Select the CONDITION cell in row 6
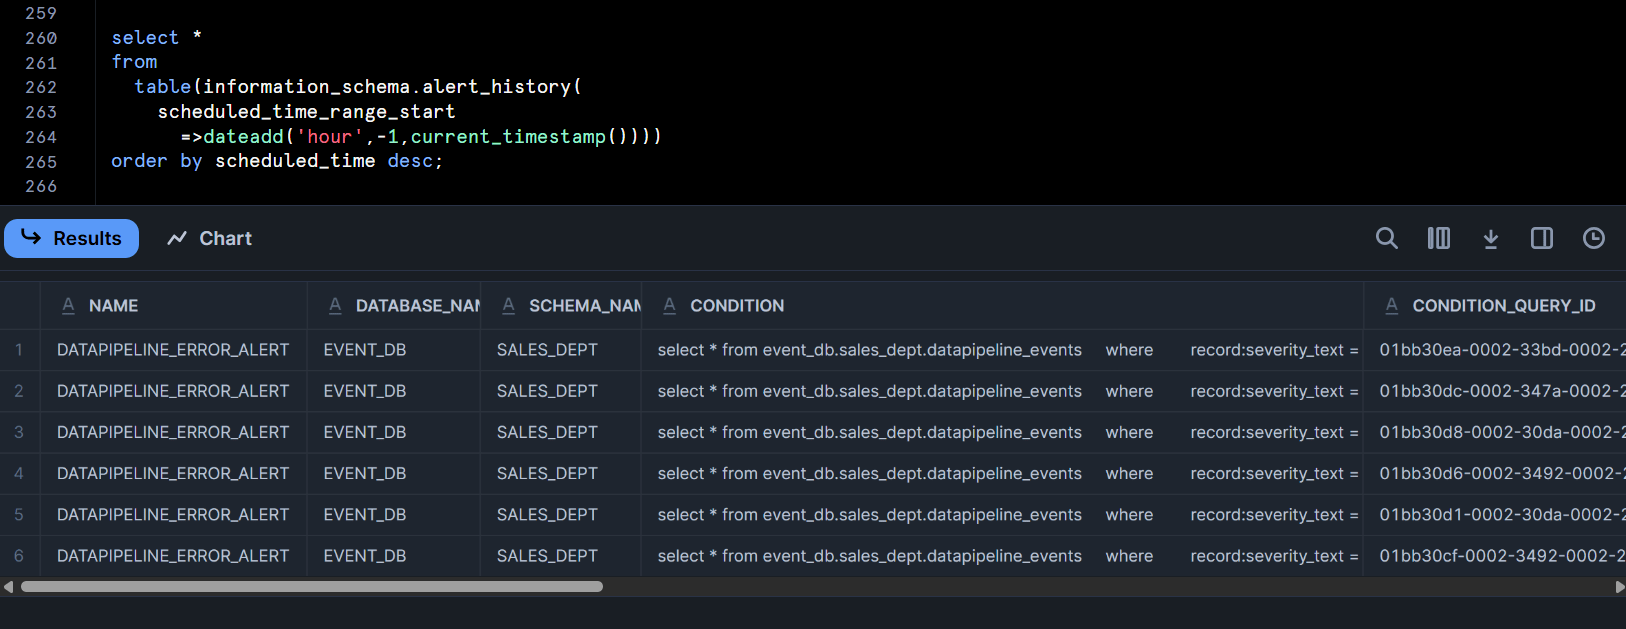Screen dimensions: 1626x629 coord(1002,555)
